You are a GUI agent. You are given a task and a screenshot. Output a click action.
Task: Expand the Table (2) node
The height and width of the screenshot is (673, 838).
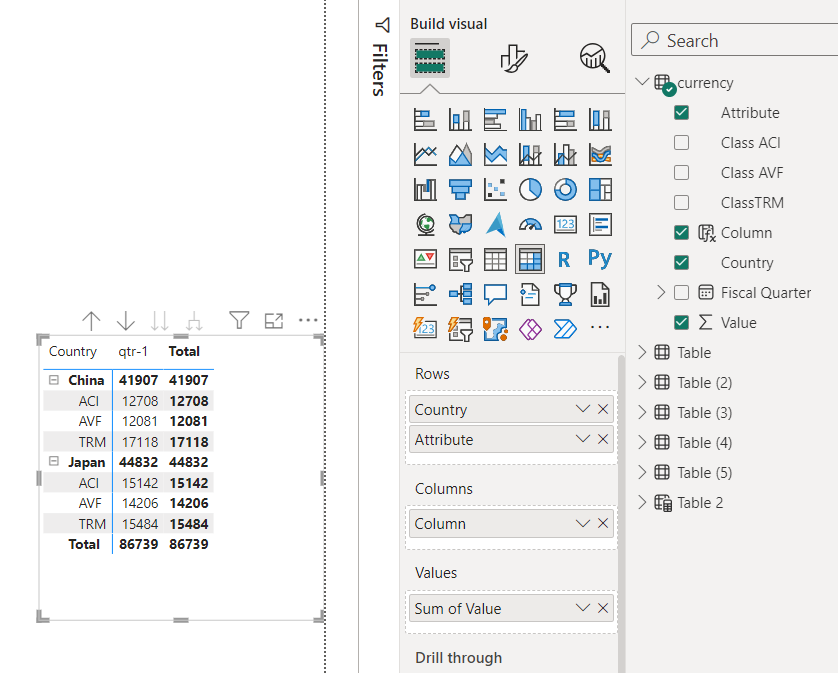[x=642, y=382]
